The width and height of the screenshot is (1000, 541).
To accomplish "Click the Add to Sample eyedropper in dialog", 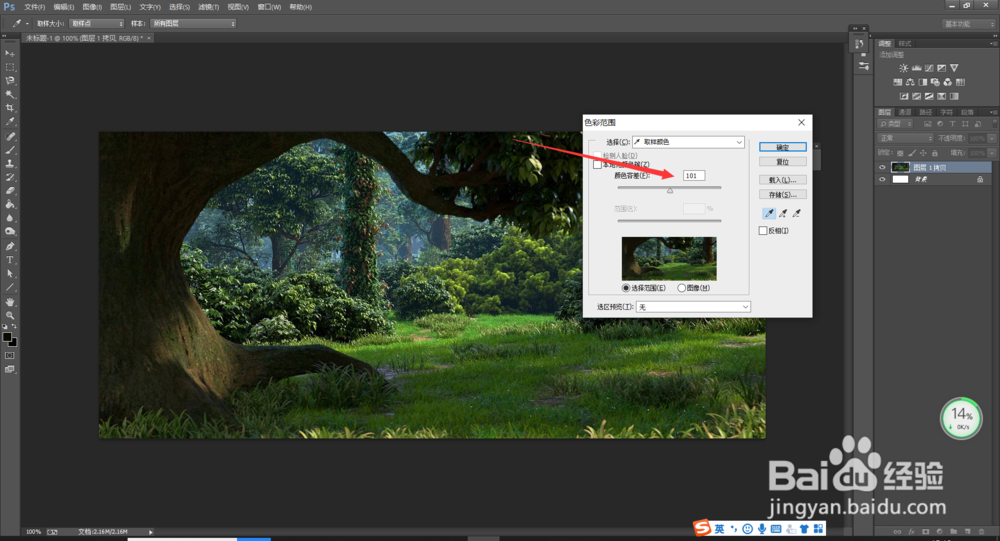I will coord(783,214).
